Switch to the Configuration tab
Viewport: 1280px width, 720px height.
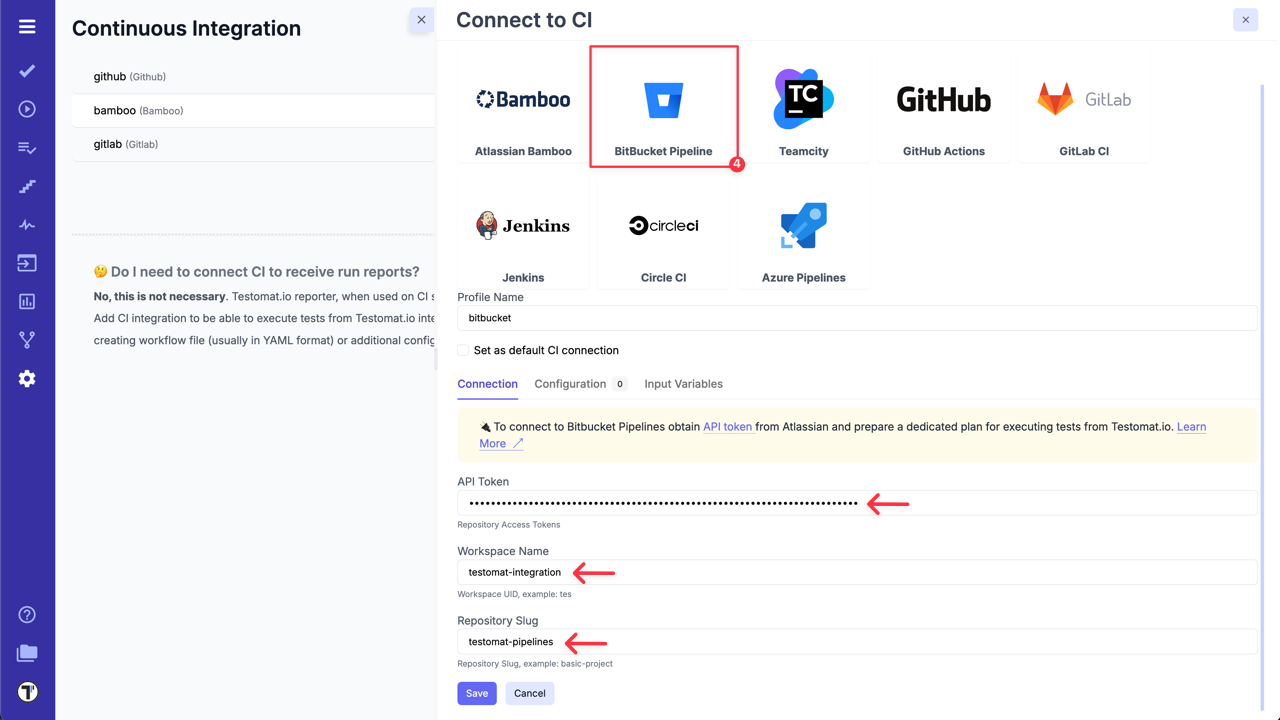570,384
